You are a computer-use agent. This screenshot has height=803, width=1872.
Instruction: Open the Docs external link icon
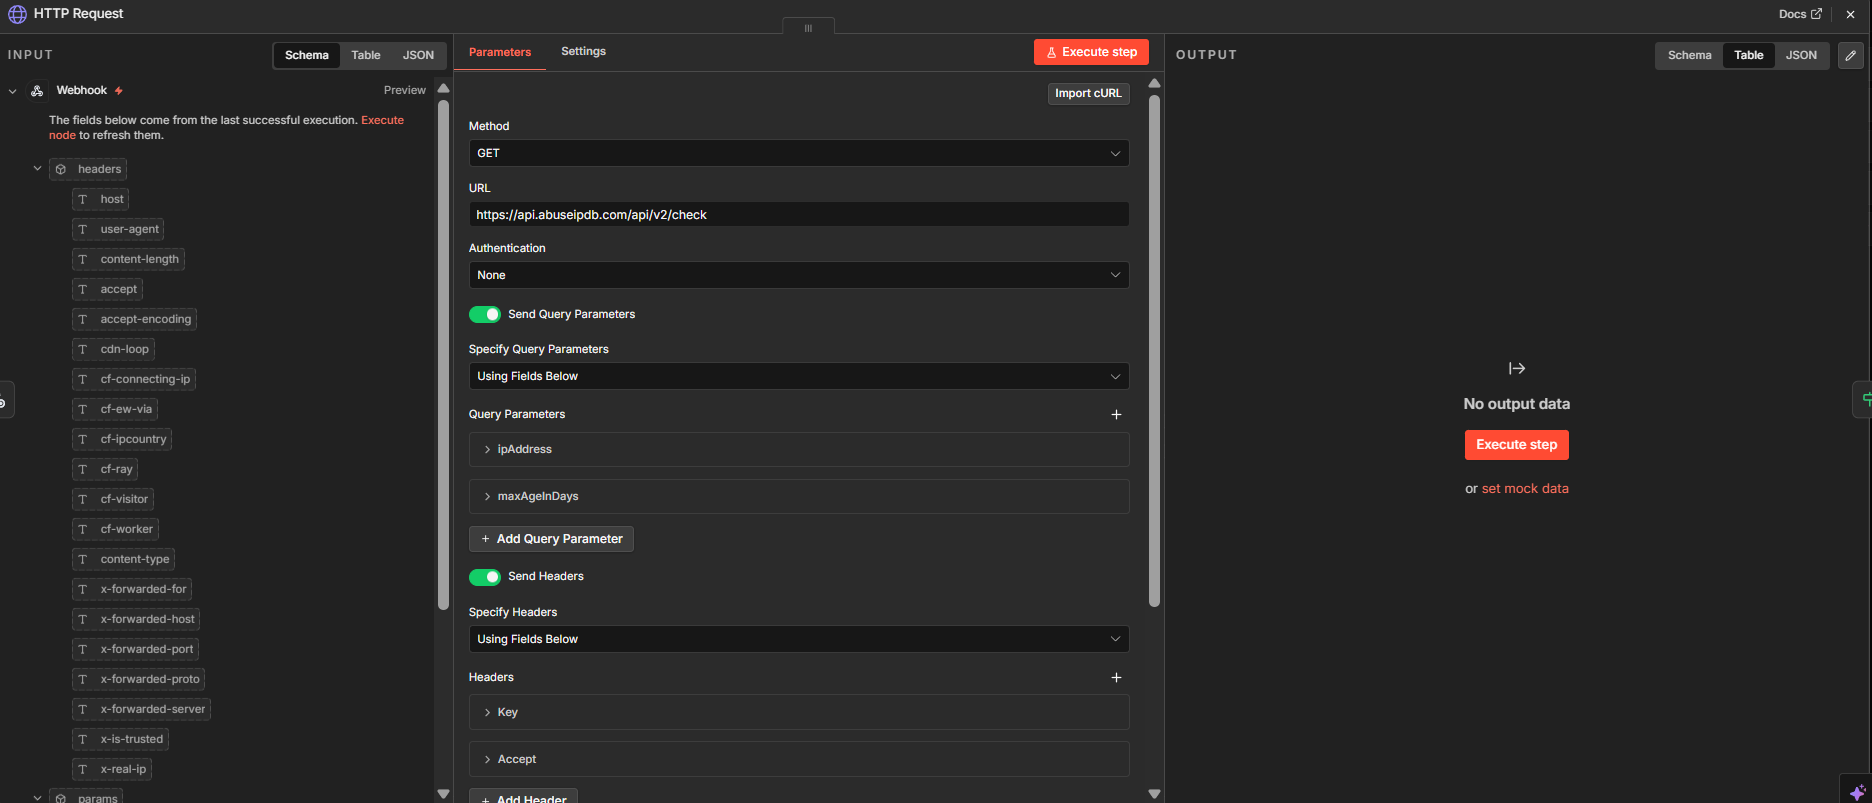(1816, 14)
